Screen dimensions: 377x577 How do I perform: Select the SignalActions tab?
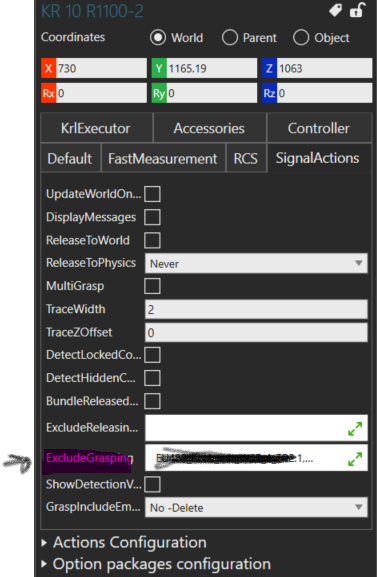point(319,158)
